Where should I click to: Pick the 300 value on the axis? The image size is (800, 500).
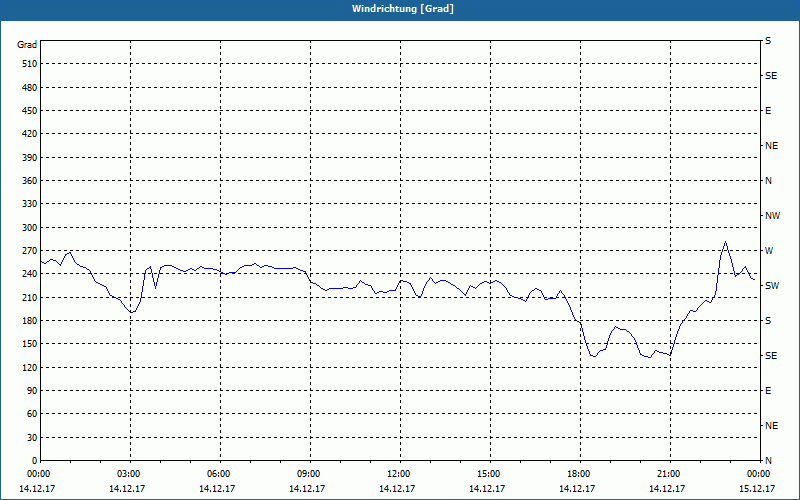click(x=30, y=228)
